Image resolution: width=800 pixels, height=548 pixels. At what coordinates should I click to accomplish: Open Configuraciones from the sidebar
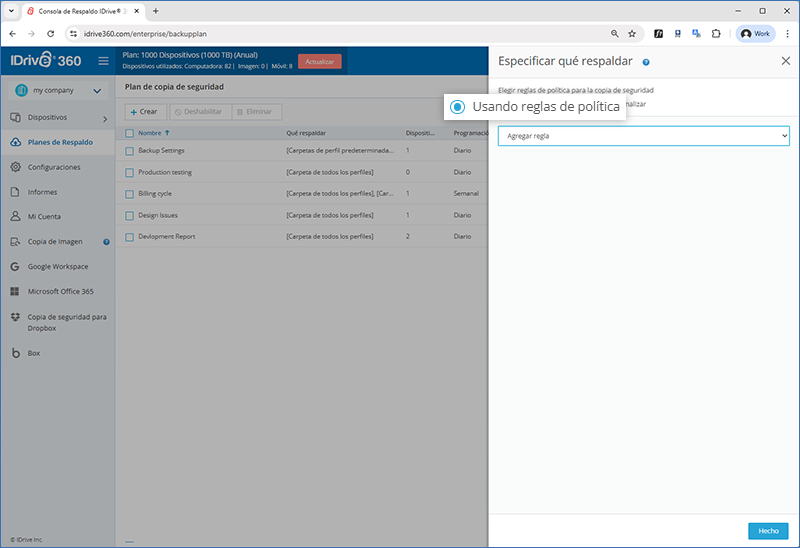54,167
